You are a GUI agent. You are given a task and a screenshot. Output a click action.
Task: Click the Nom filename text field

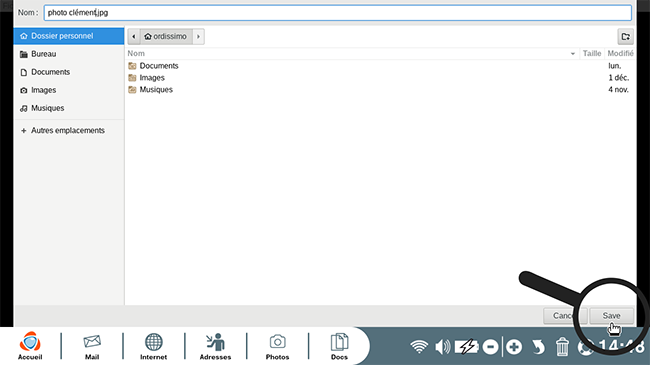click(x=337, y=12)
